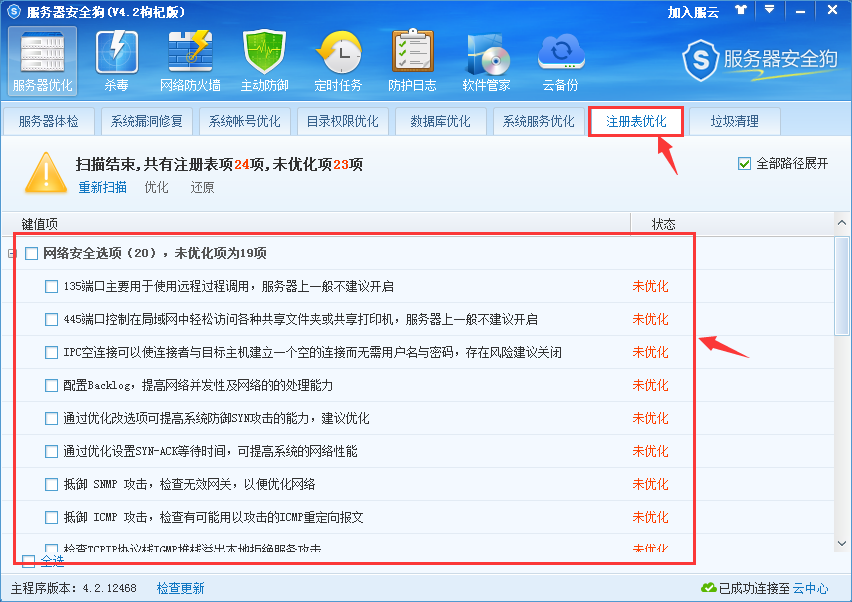852x602 pixels.
Task: Click 未优化 status of 135端口 row
Action: (x=650, y=286)
